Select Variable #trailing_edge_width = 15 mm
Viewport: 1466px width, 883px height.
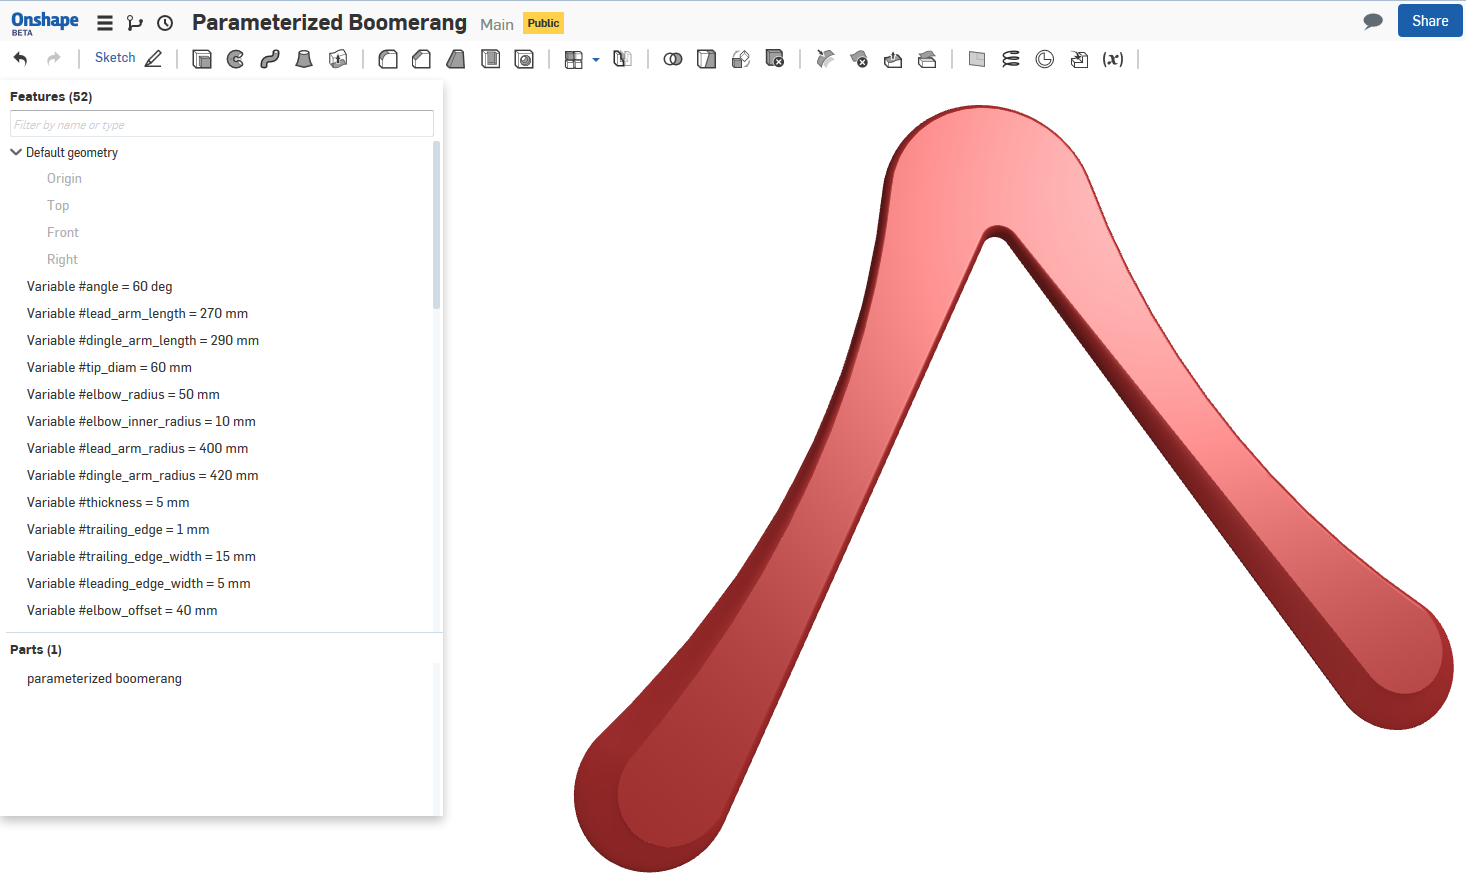pyautogui.click(x=142, y=556)
